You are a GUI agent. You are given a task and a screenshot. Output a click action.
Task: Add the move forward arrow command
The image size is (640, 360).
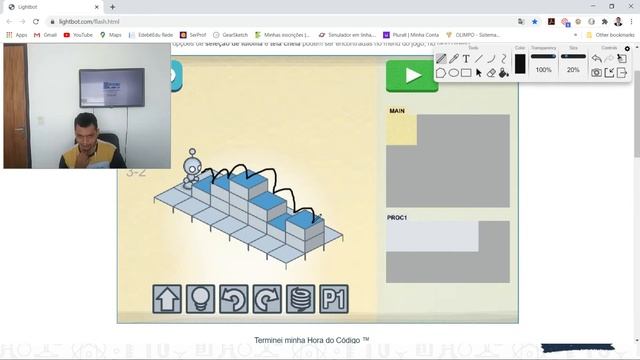pos(167,299)
